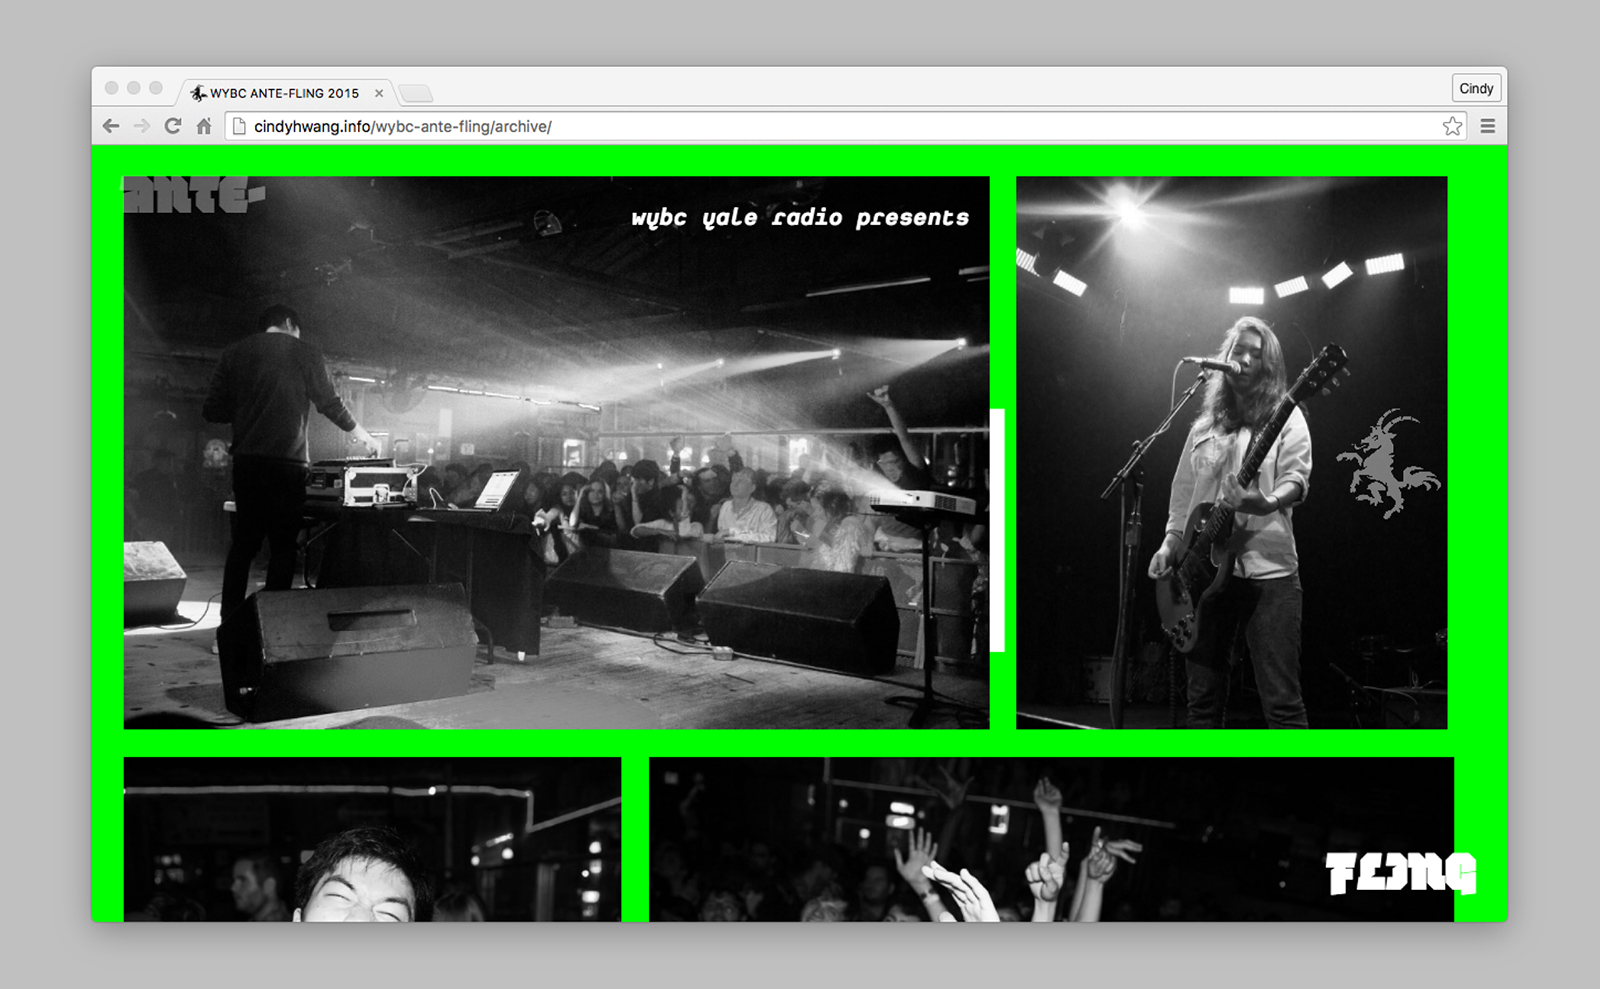Click the back navigation arrow

[x=110, y=126]
